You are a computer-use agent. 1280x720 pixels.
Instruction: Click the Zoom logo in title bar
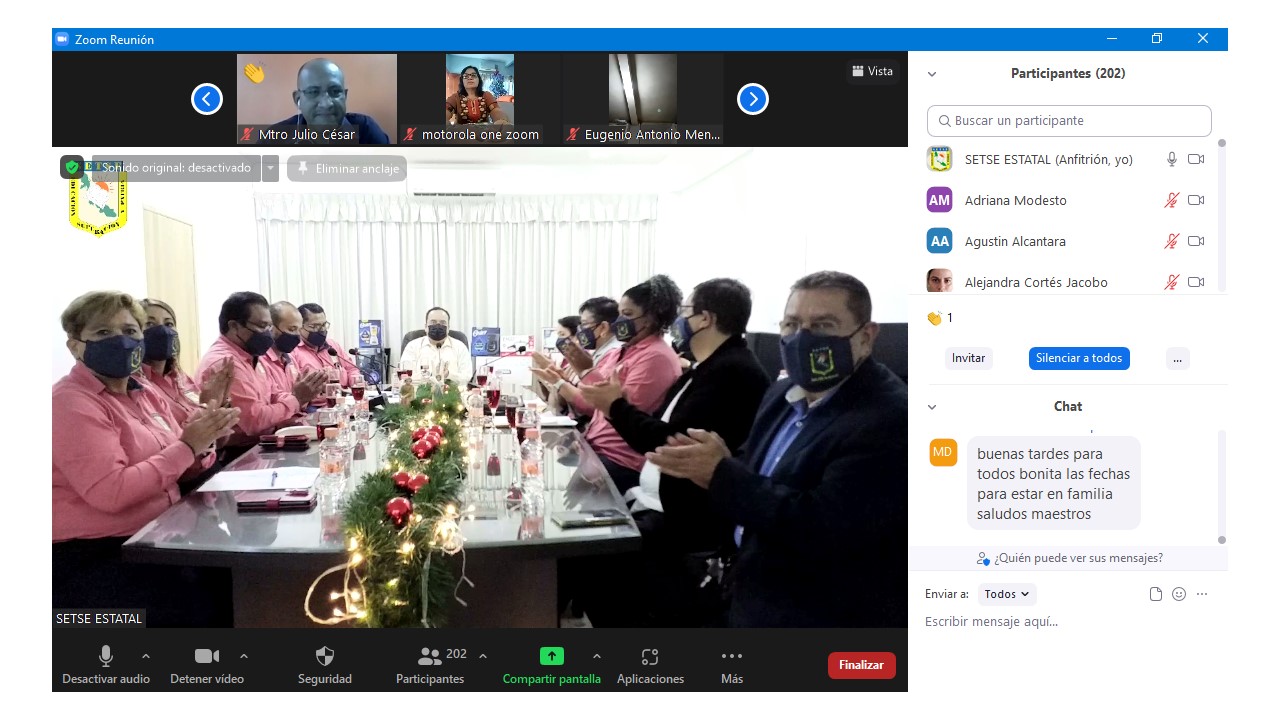pos(62,39)
